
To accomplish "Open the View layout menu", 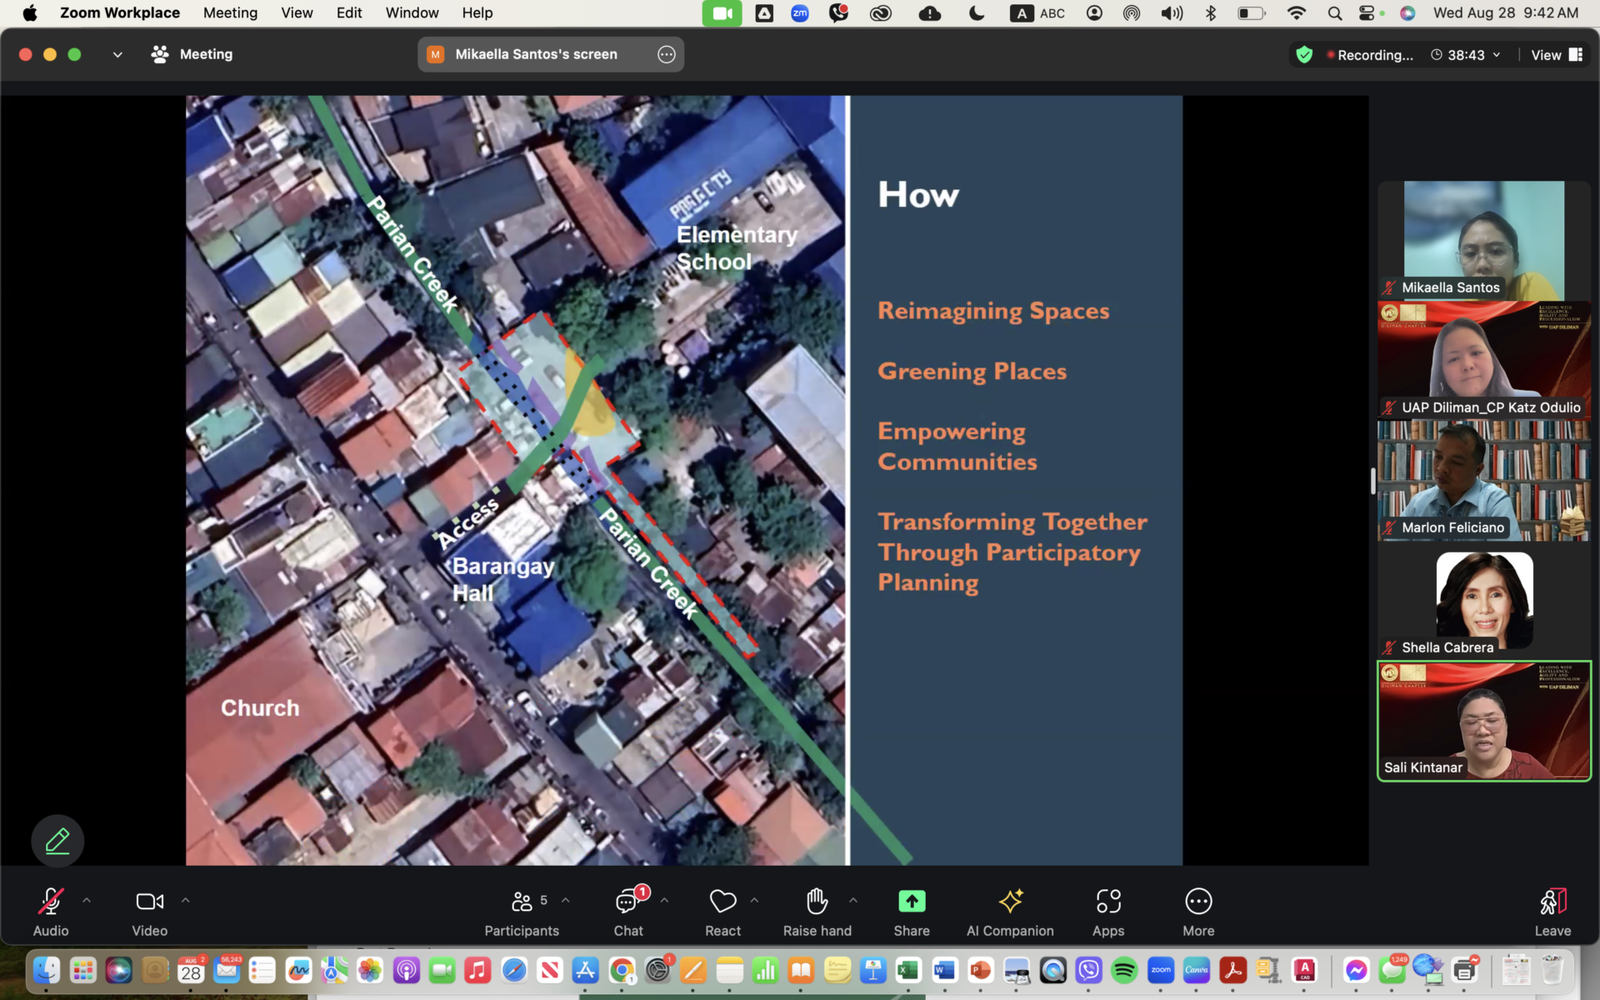I will [x=1556, y=55].
